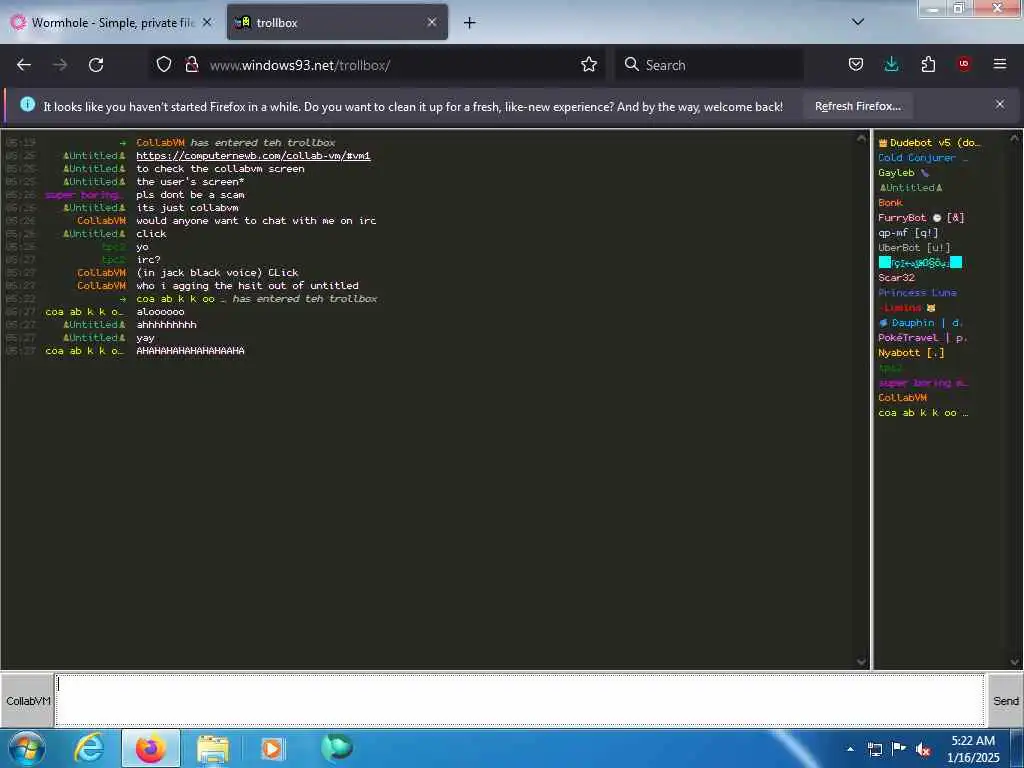Reload the trollbox page
Image resolution: width=1024 pixels, height=768 pixels.
(96, 65)
